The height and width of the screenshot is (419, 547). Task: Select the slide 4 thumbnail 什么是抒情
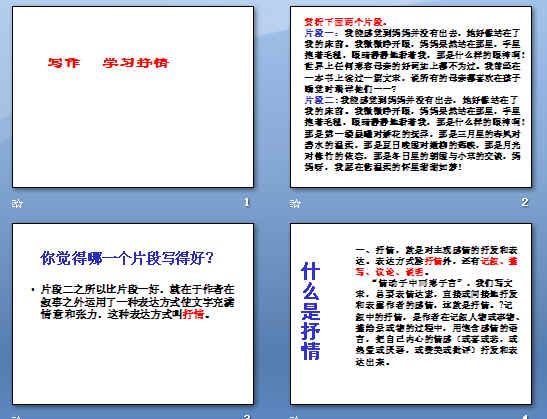coord(411,314)
